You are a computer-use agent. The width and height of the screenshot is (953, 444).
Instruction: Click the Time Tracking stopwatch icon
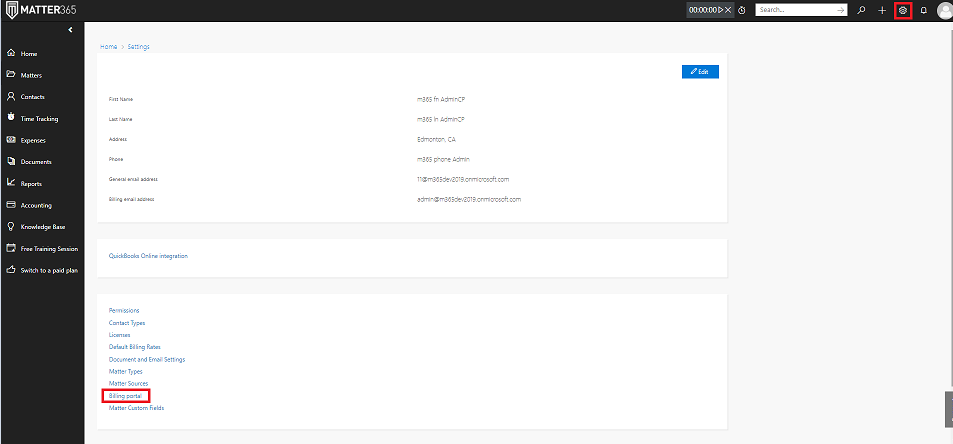click(x=10, y=118)
